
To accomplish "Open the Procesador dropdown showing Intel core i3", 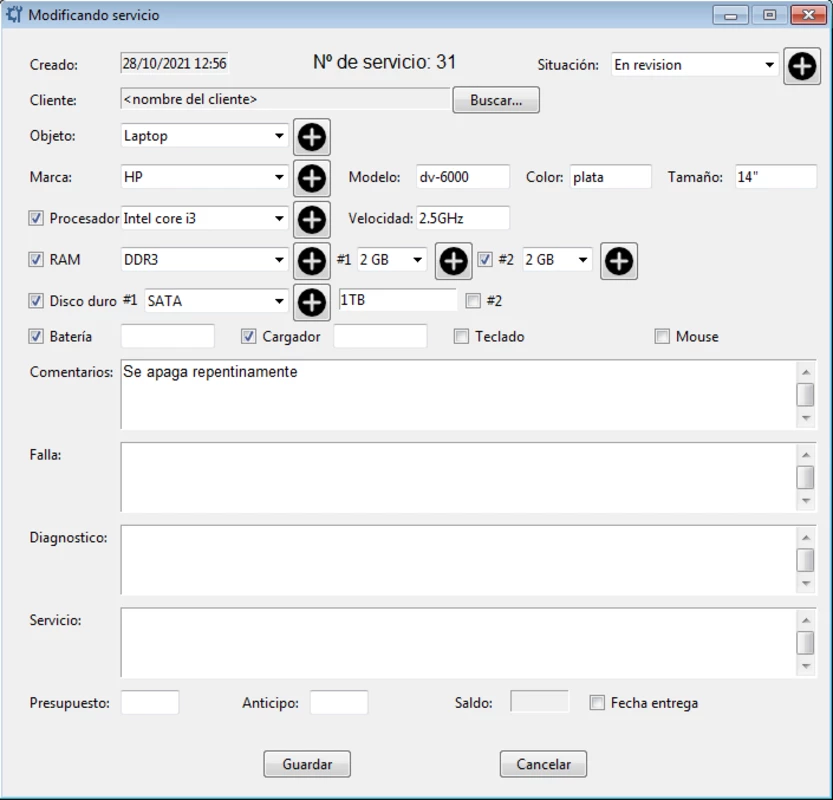I will (x=205, y=218).
